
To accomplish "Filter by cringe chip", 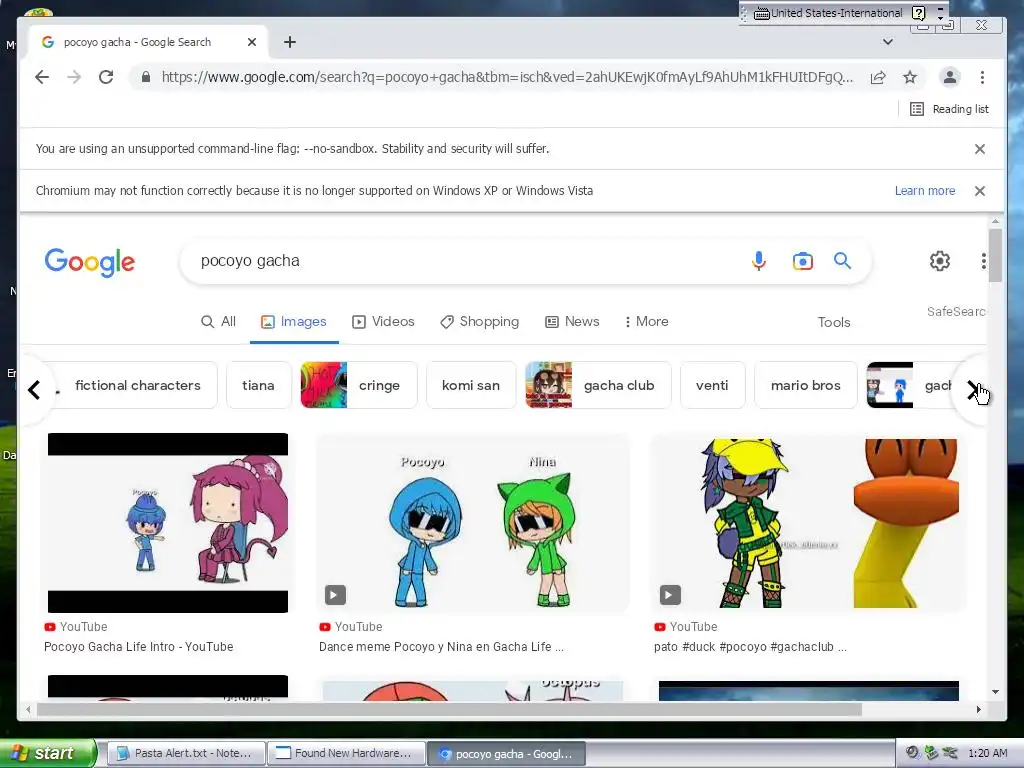I will 359,385.
